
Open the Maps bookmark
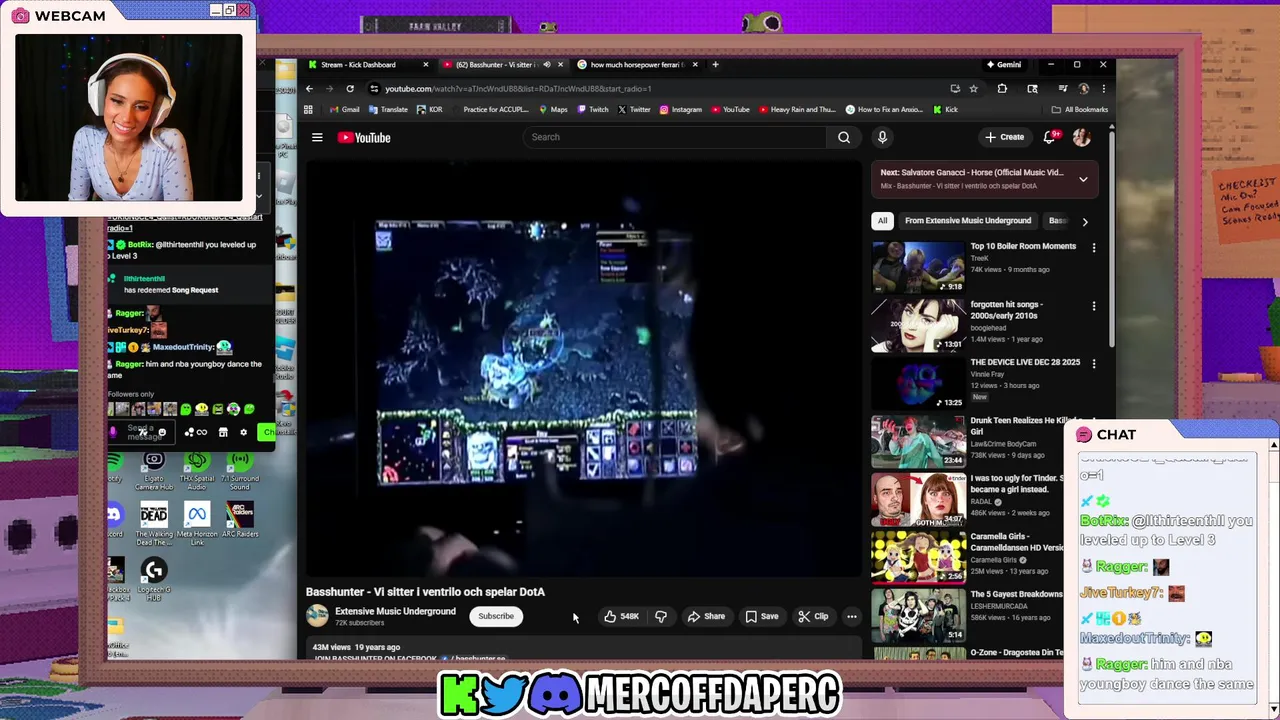click(553, 109)
